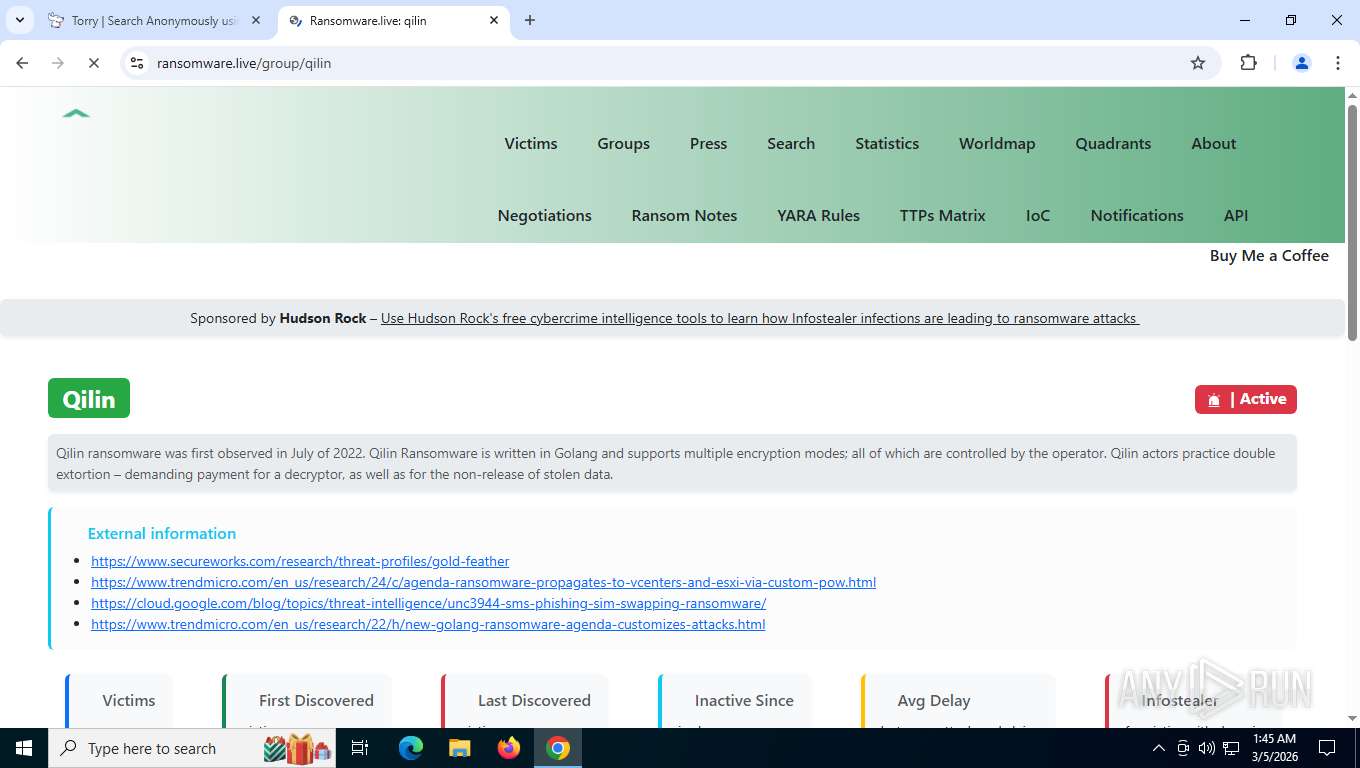The height and width of the screenshot is (768, 1360).
Task: Open the cloud.google.com unc3944 link
Action: click(x=428, y=603)
